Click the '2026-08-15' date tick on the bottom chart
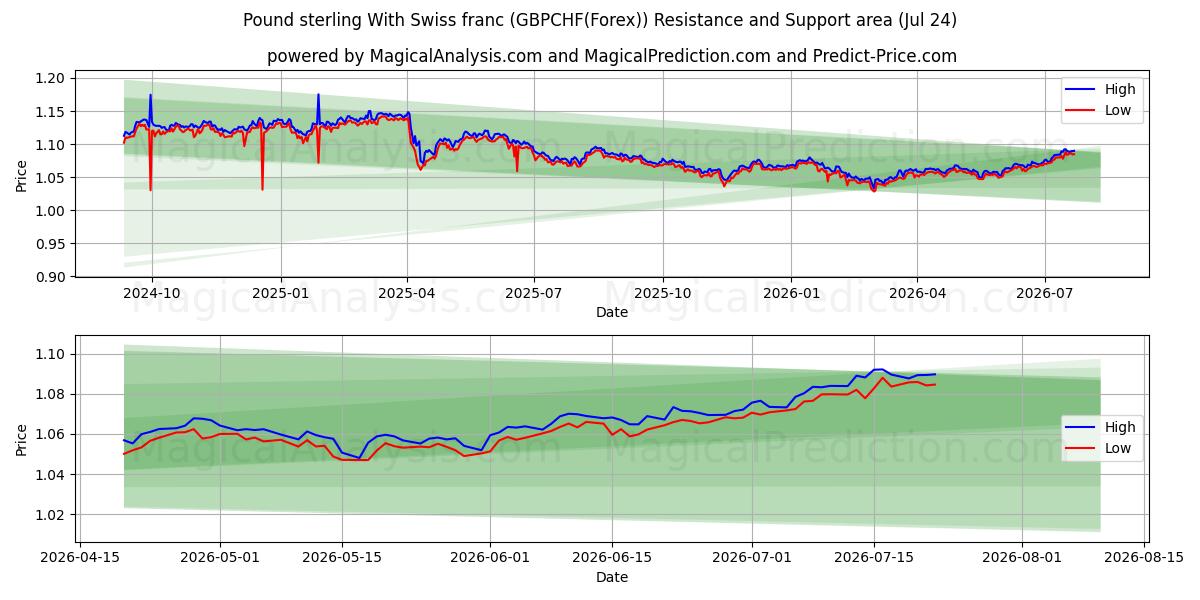Screen dimensions: 1200x600 coord(1144,559)
